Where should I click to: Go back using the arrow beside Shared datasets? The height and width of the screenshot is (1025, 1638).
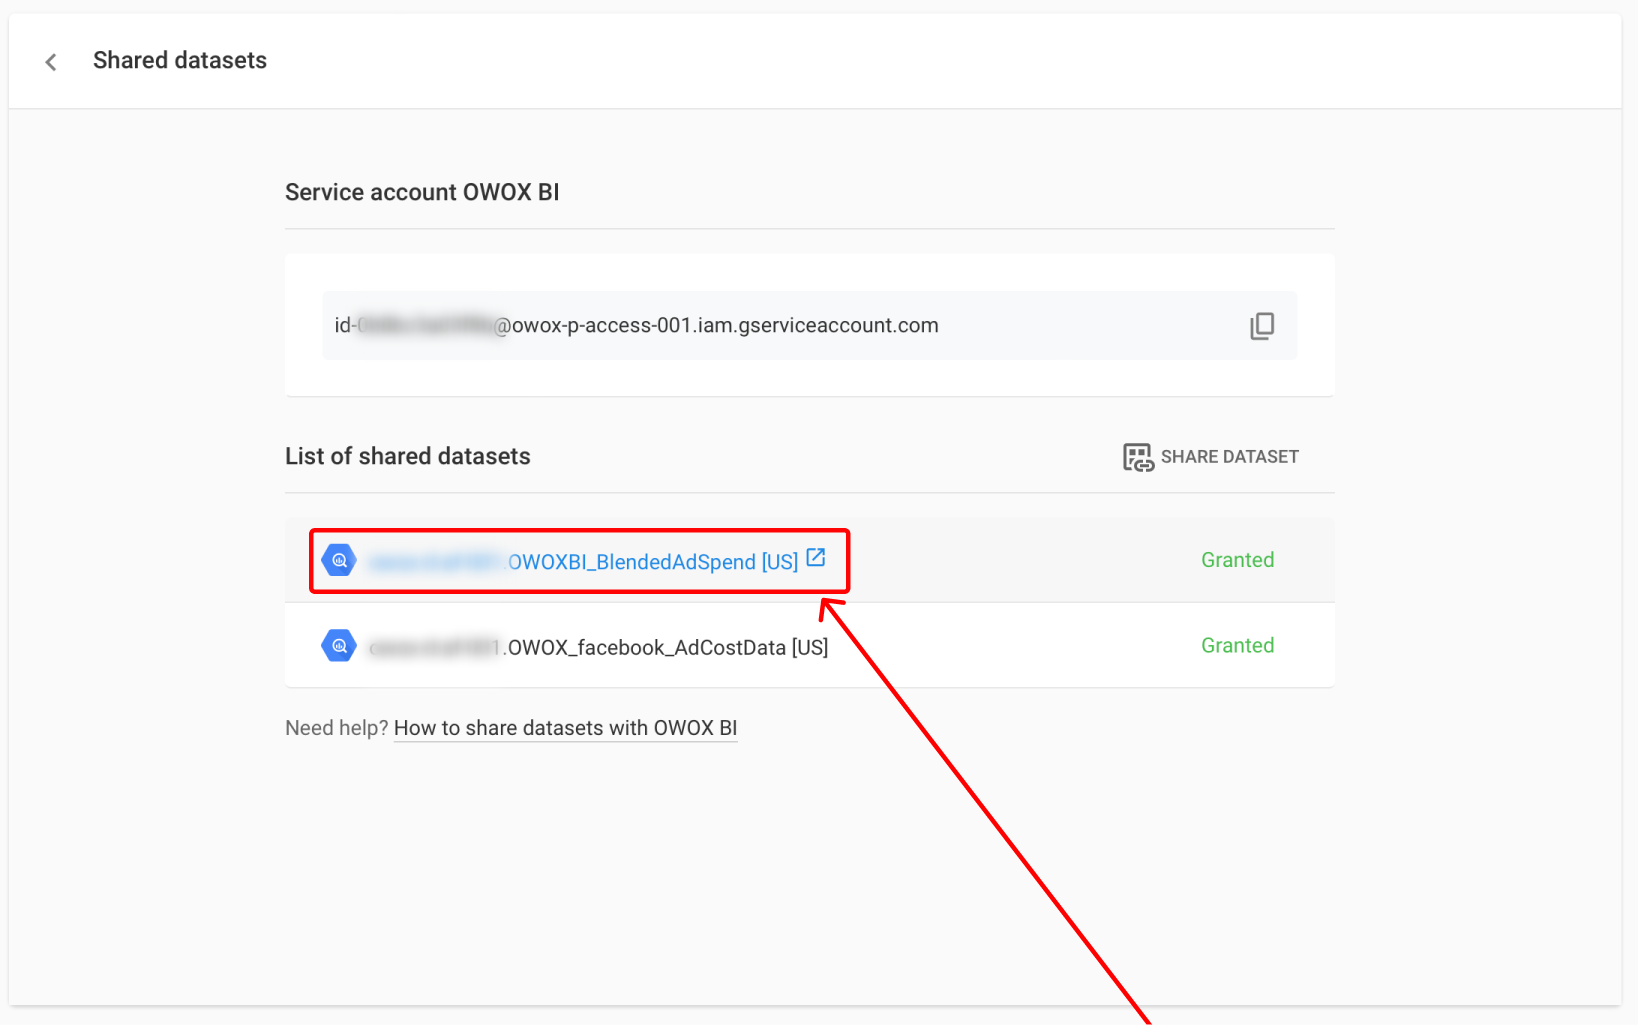[x=51, y=62]
